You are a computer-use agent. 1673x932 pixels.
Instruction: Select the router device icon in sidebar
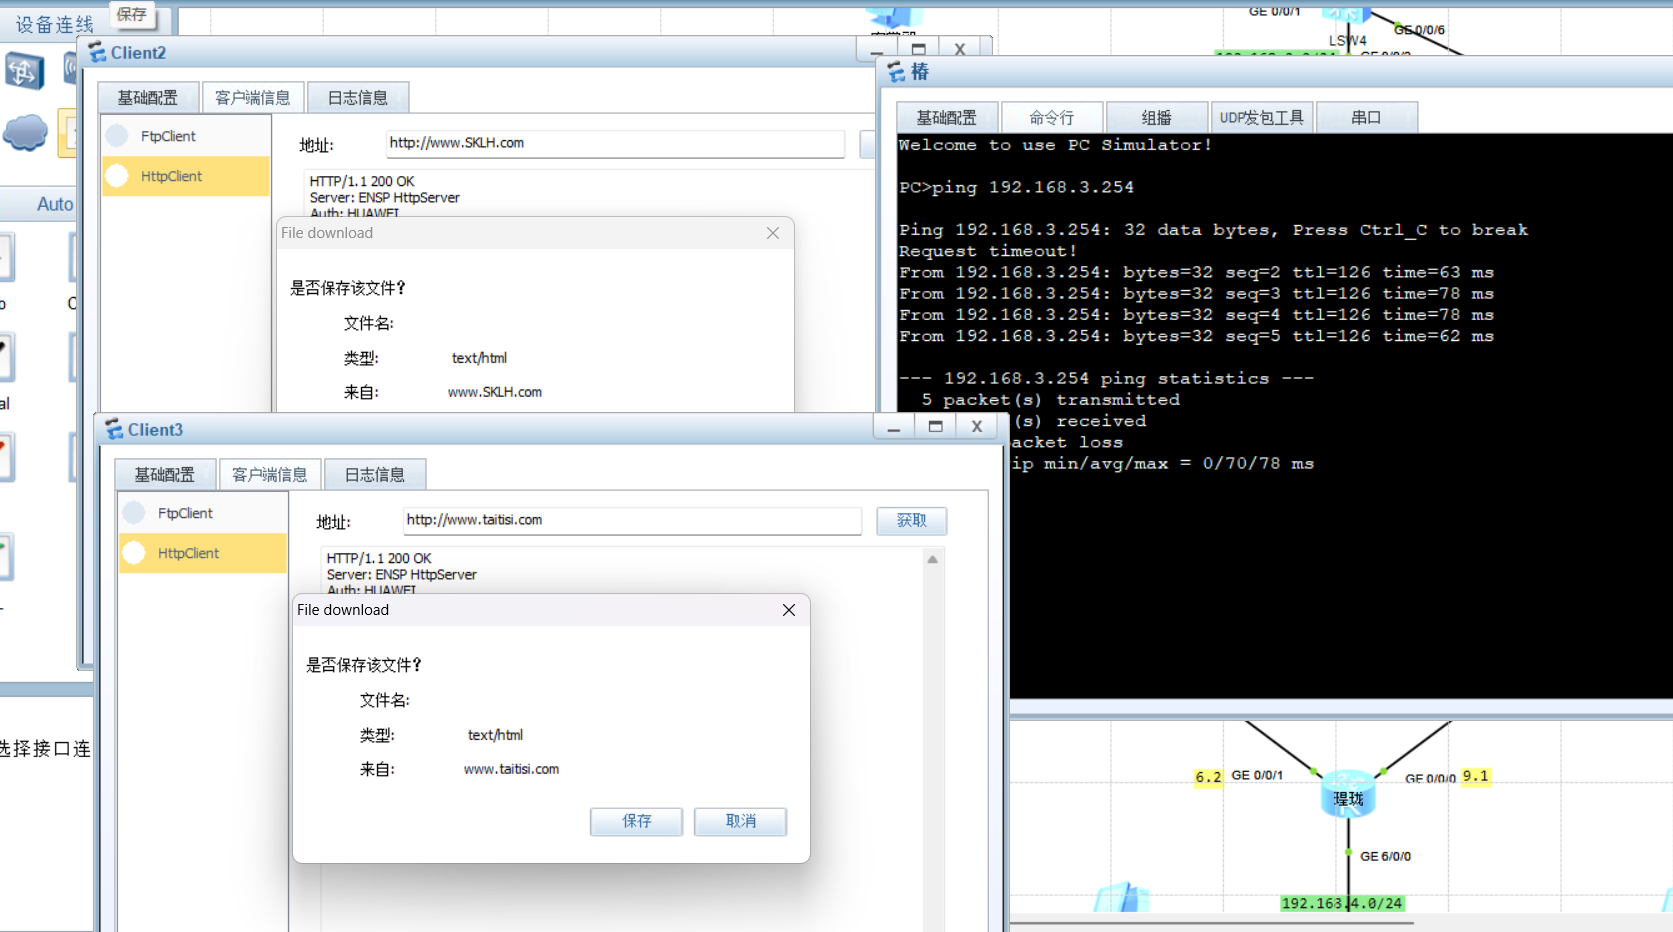tap(23, 71)
